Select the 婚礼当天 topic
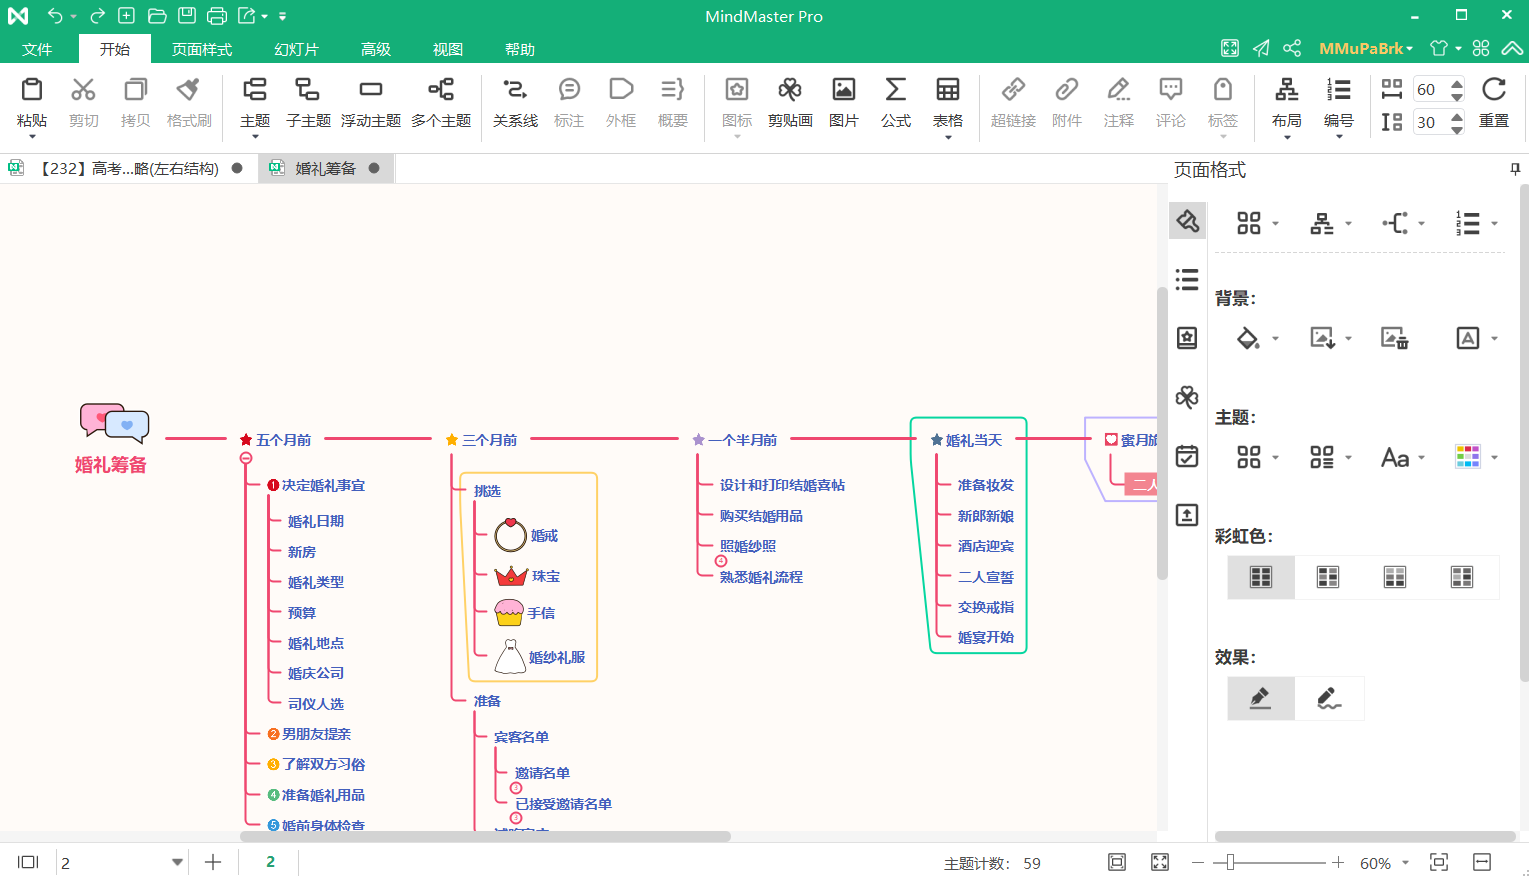Screen dimensions: 1529x877 (974, 440)
